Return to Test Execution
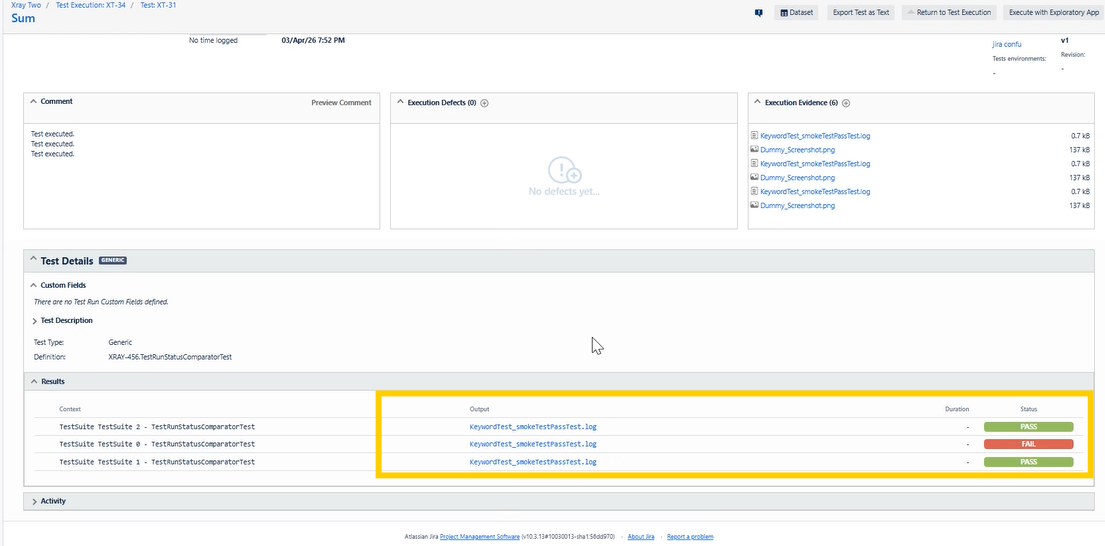Screen dimensions: 1105x546 [948, 13]
